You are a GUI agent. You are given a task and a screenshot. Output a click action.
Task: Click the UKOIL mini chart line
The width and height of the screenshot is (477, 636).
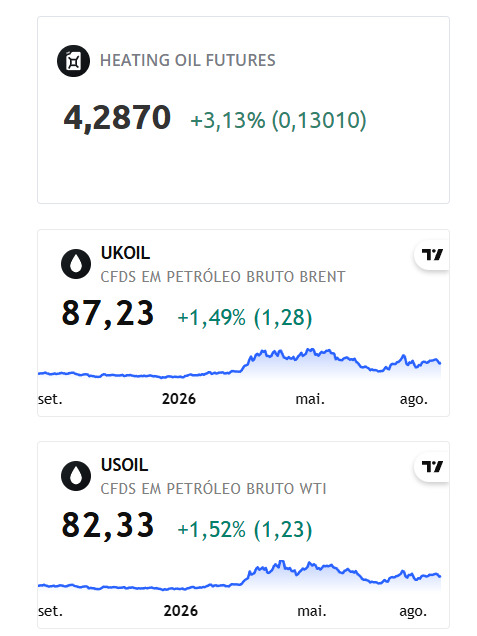click(239, 364)
